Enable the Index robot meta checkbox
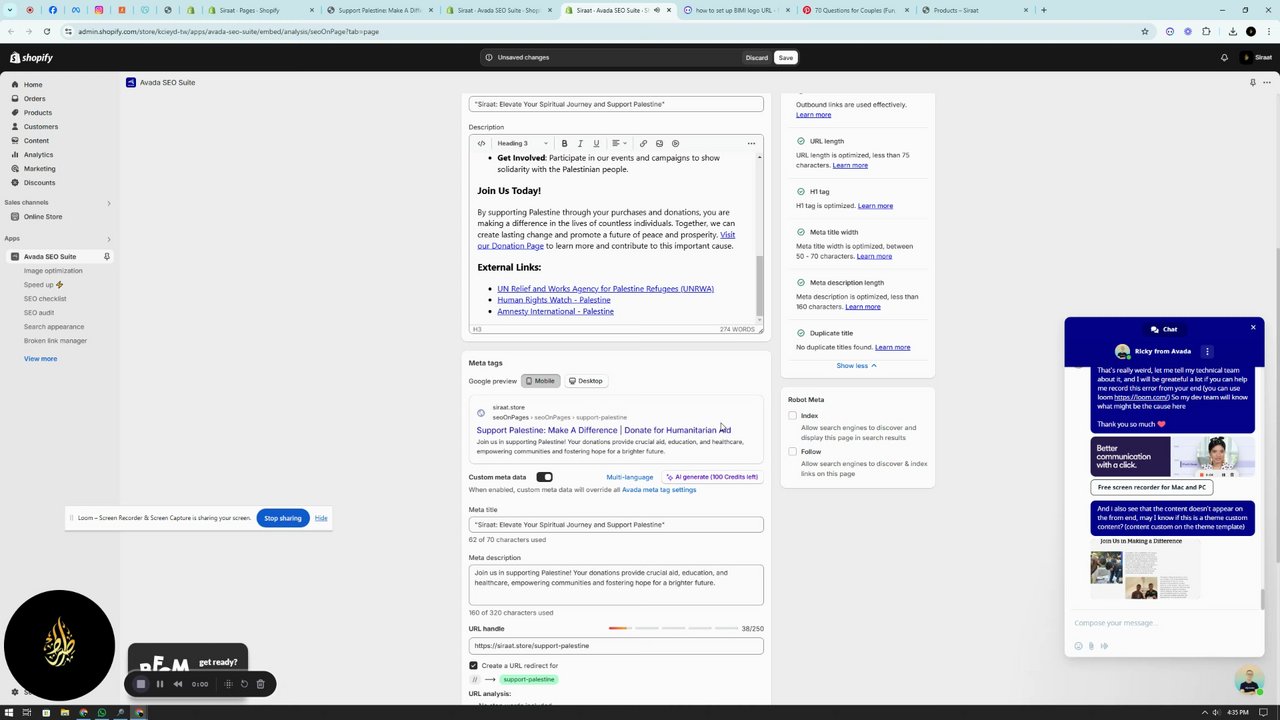Screen dimensions: 1280x720 [x=793, y=416]
